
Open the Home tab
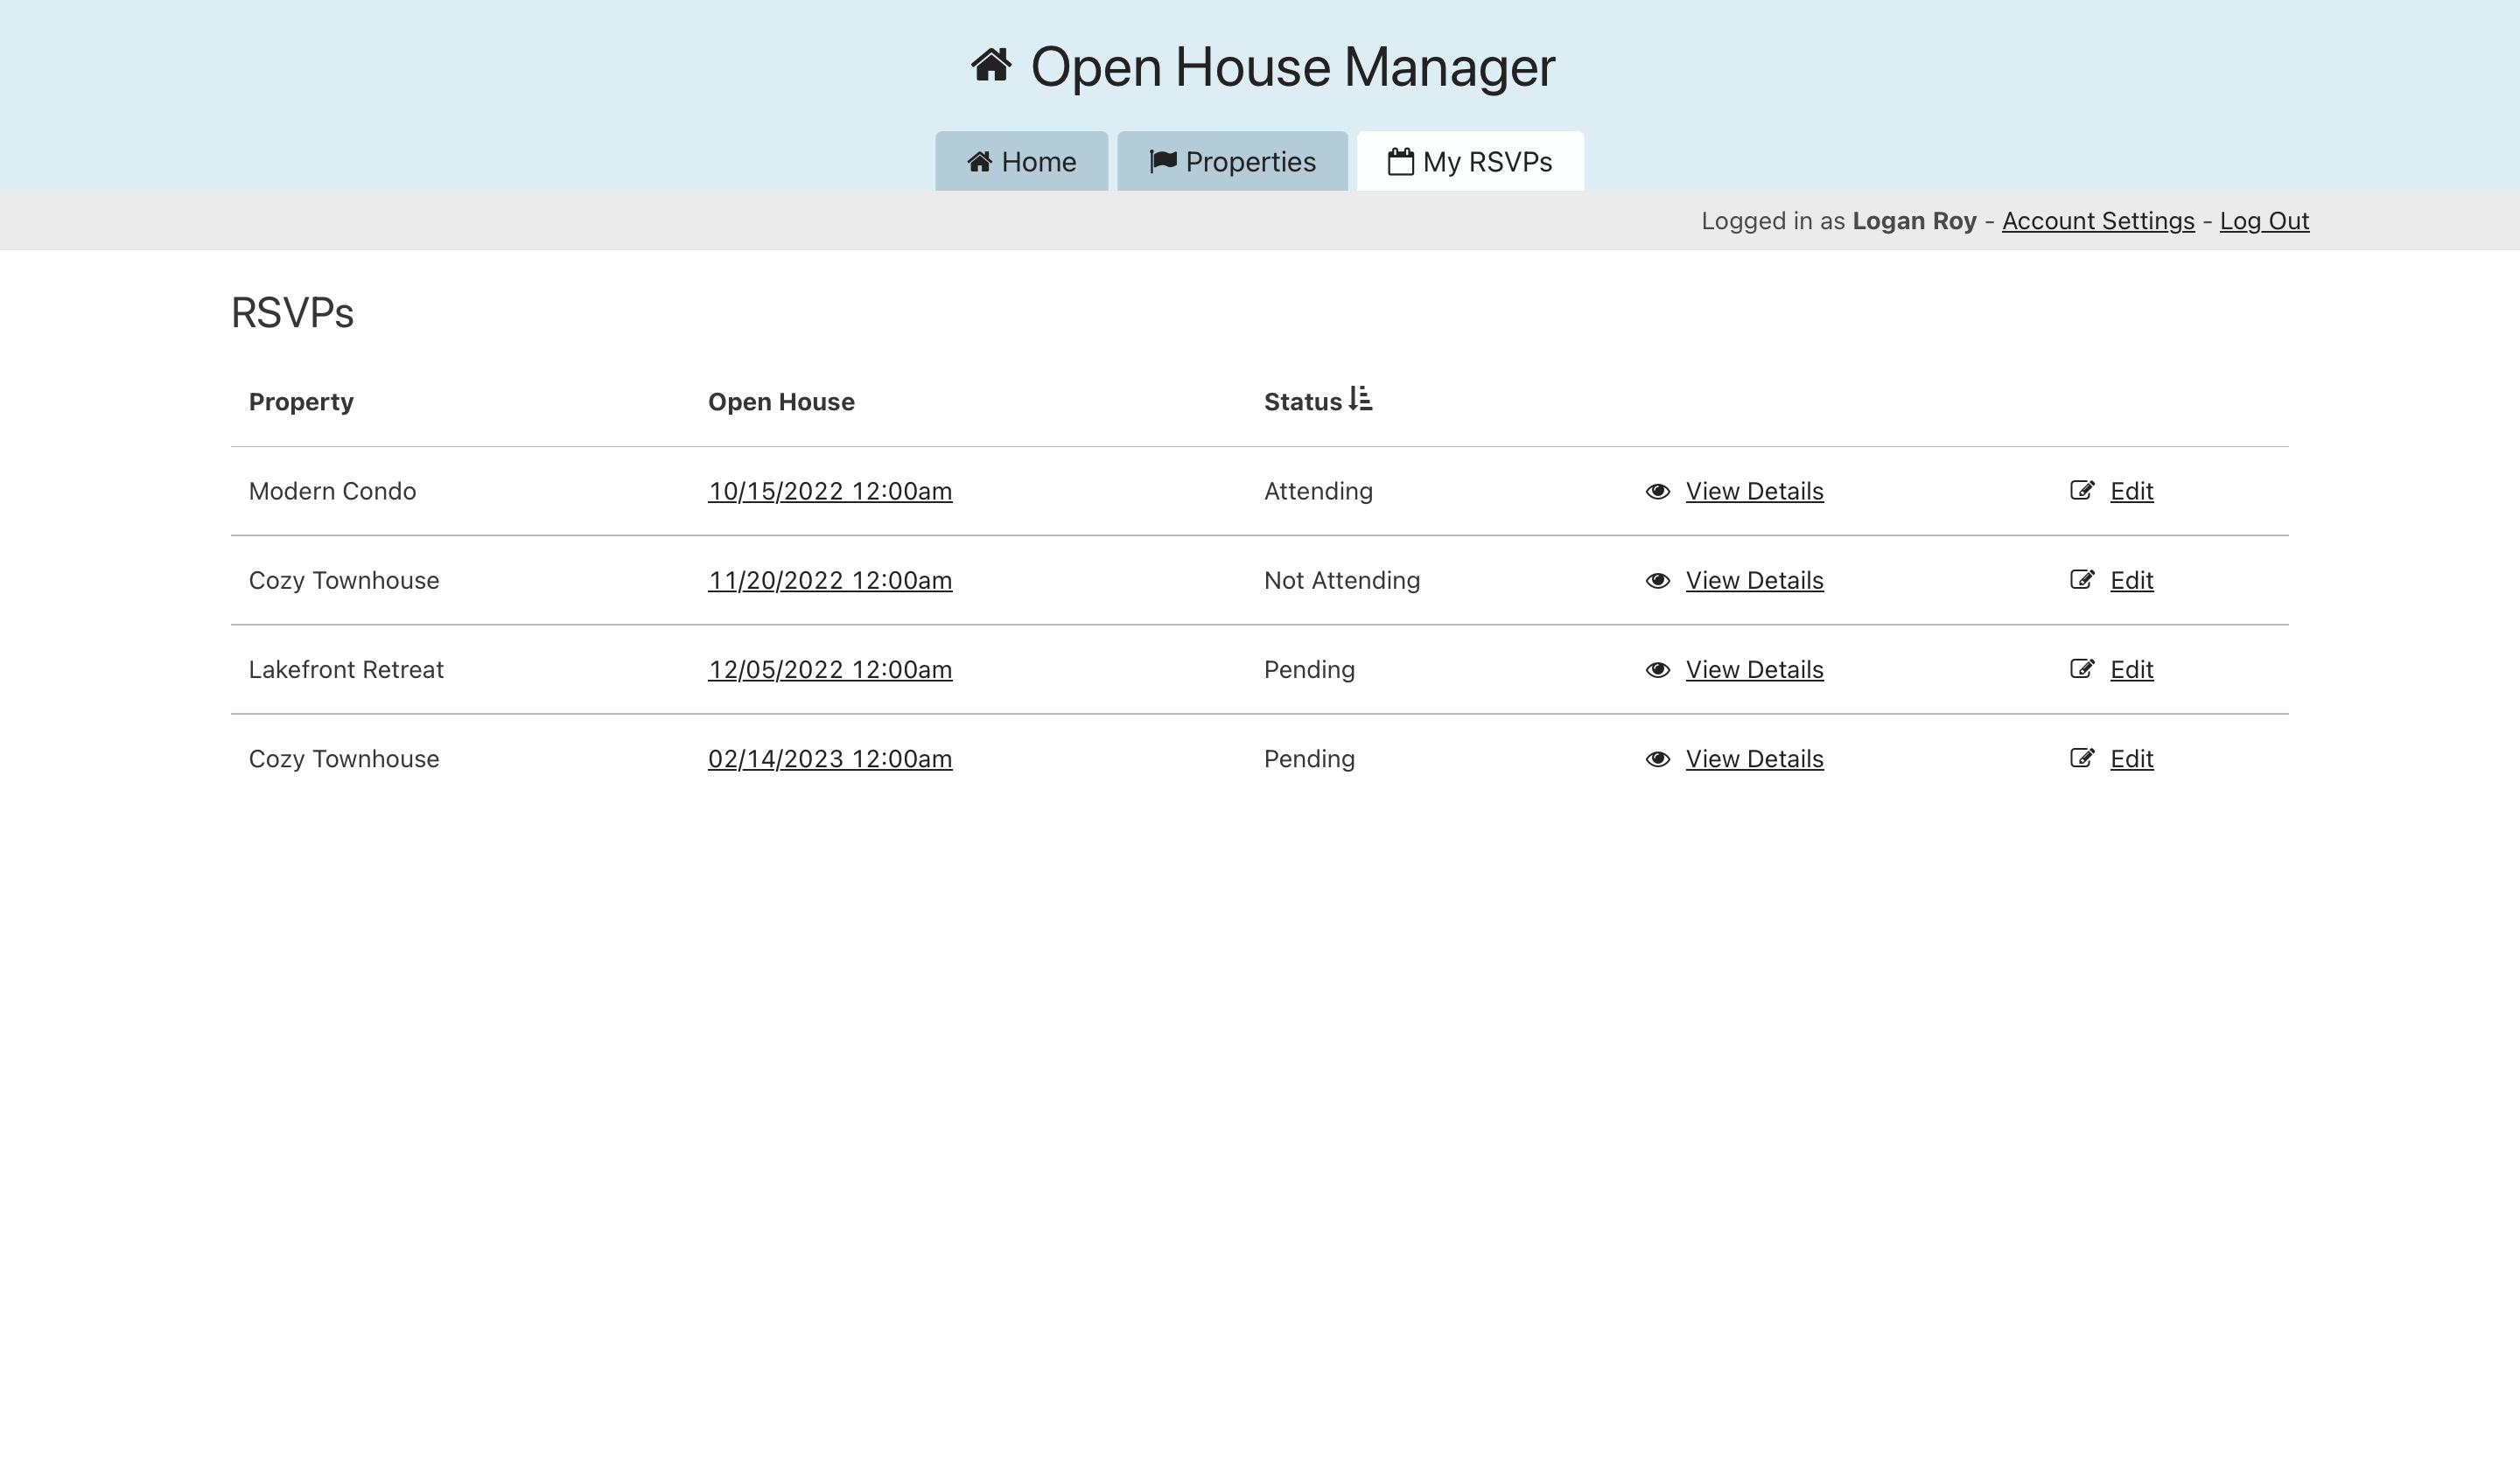pos(1021,162)
